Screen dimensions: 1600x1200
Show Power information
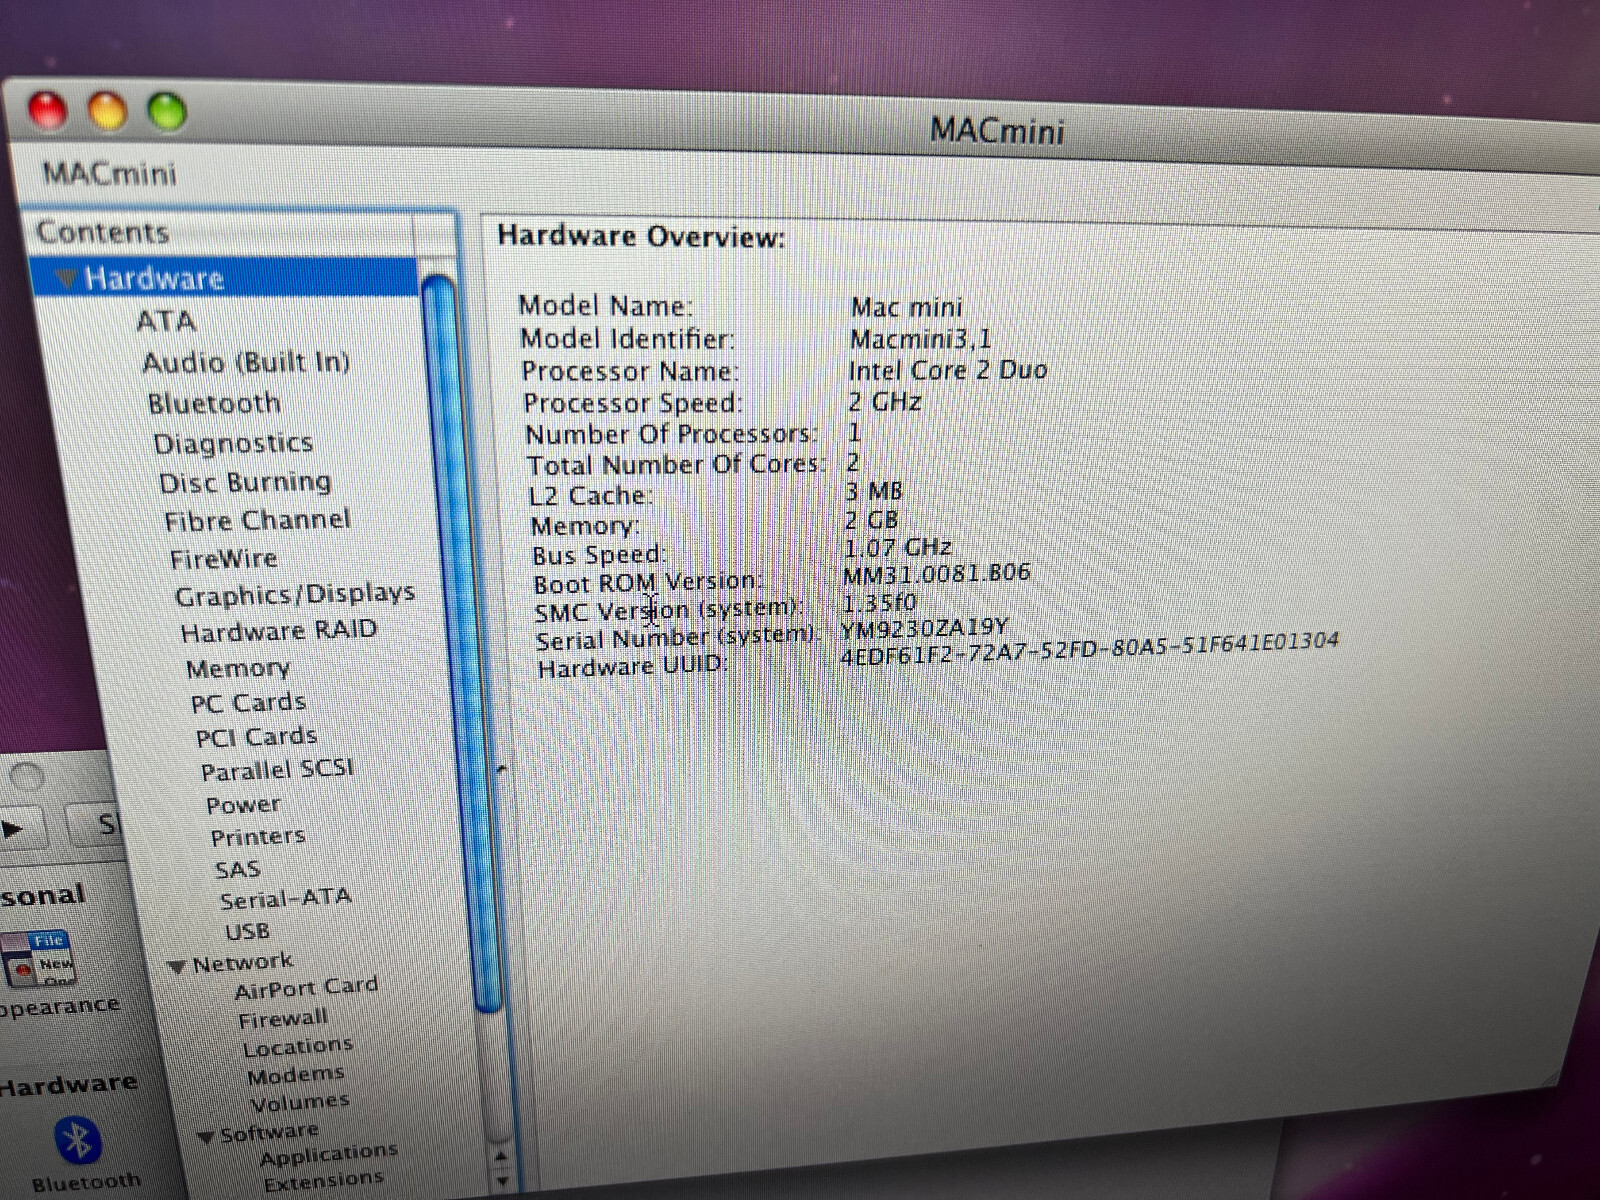point(243,804)
